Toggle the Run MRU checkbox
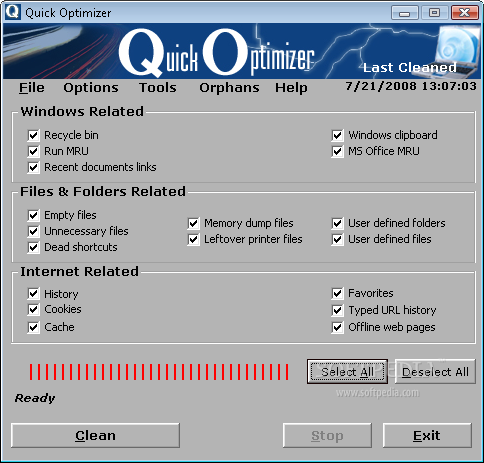This screenshot has width=484, height=463. [x=33, y=151]
